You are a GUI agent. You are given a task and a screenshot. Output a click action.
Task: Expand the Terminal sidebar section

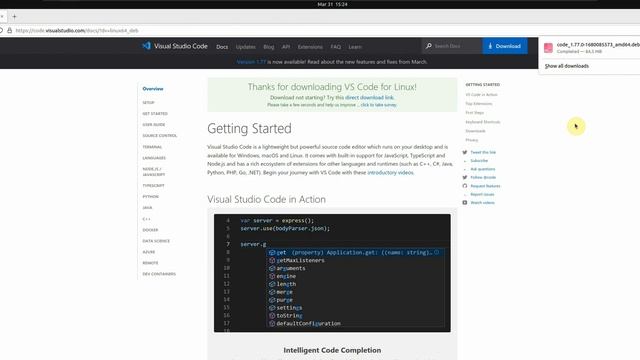click(152, 147)
